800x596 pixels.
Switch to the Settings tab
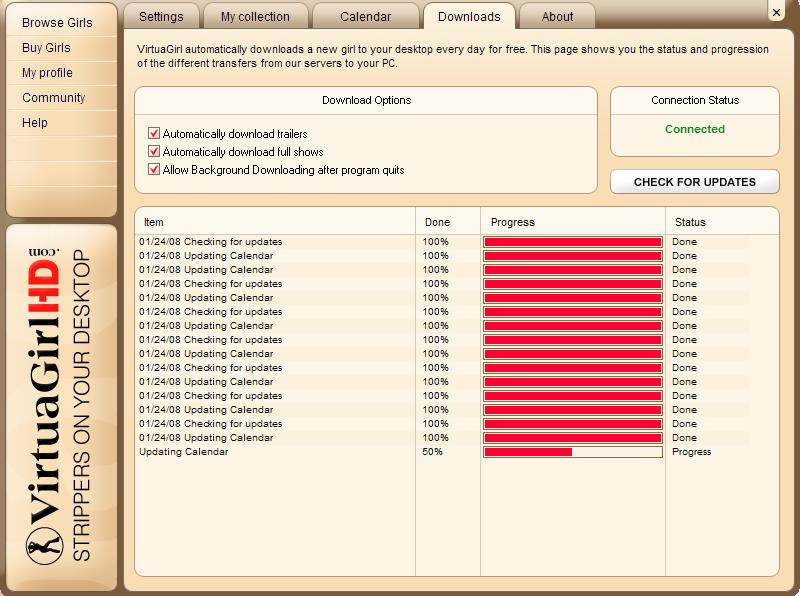[161, 16]
